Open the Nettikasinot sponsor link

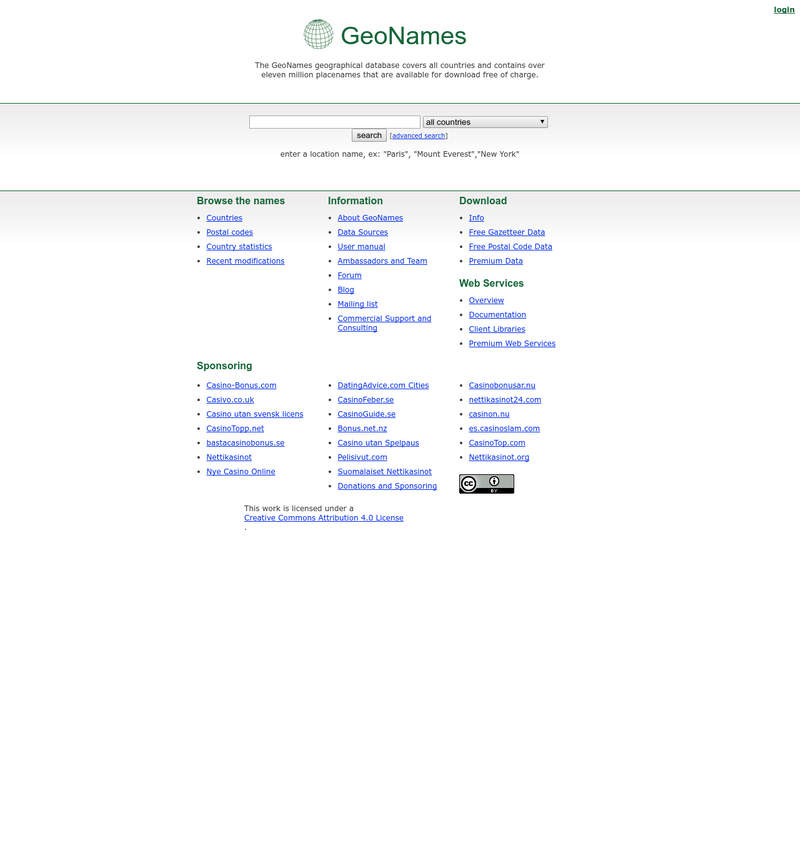[229, 458]
